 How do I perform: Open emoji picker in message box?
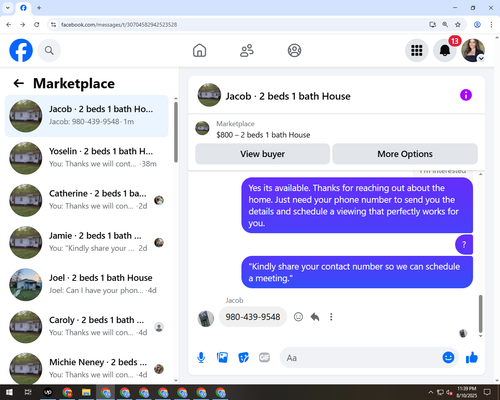(x=448, y=357)
